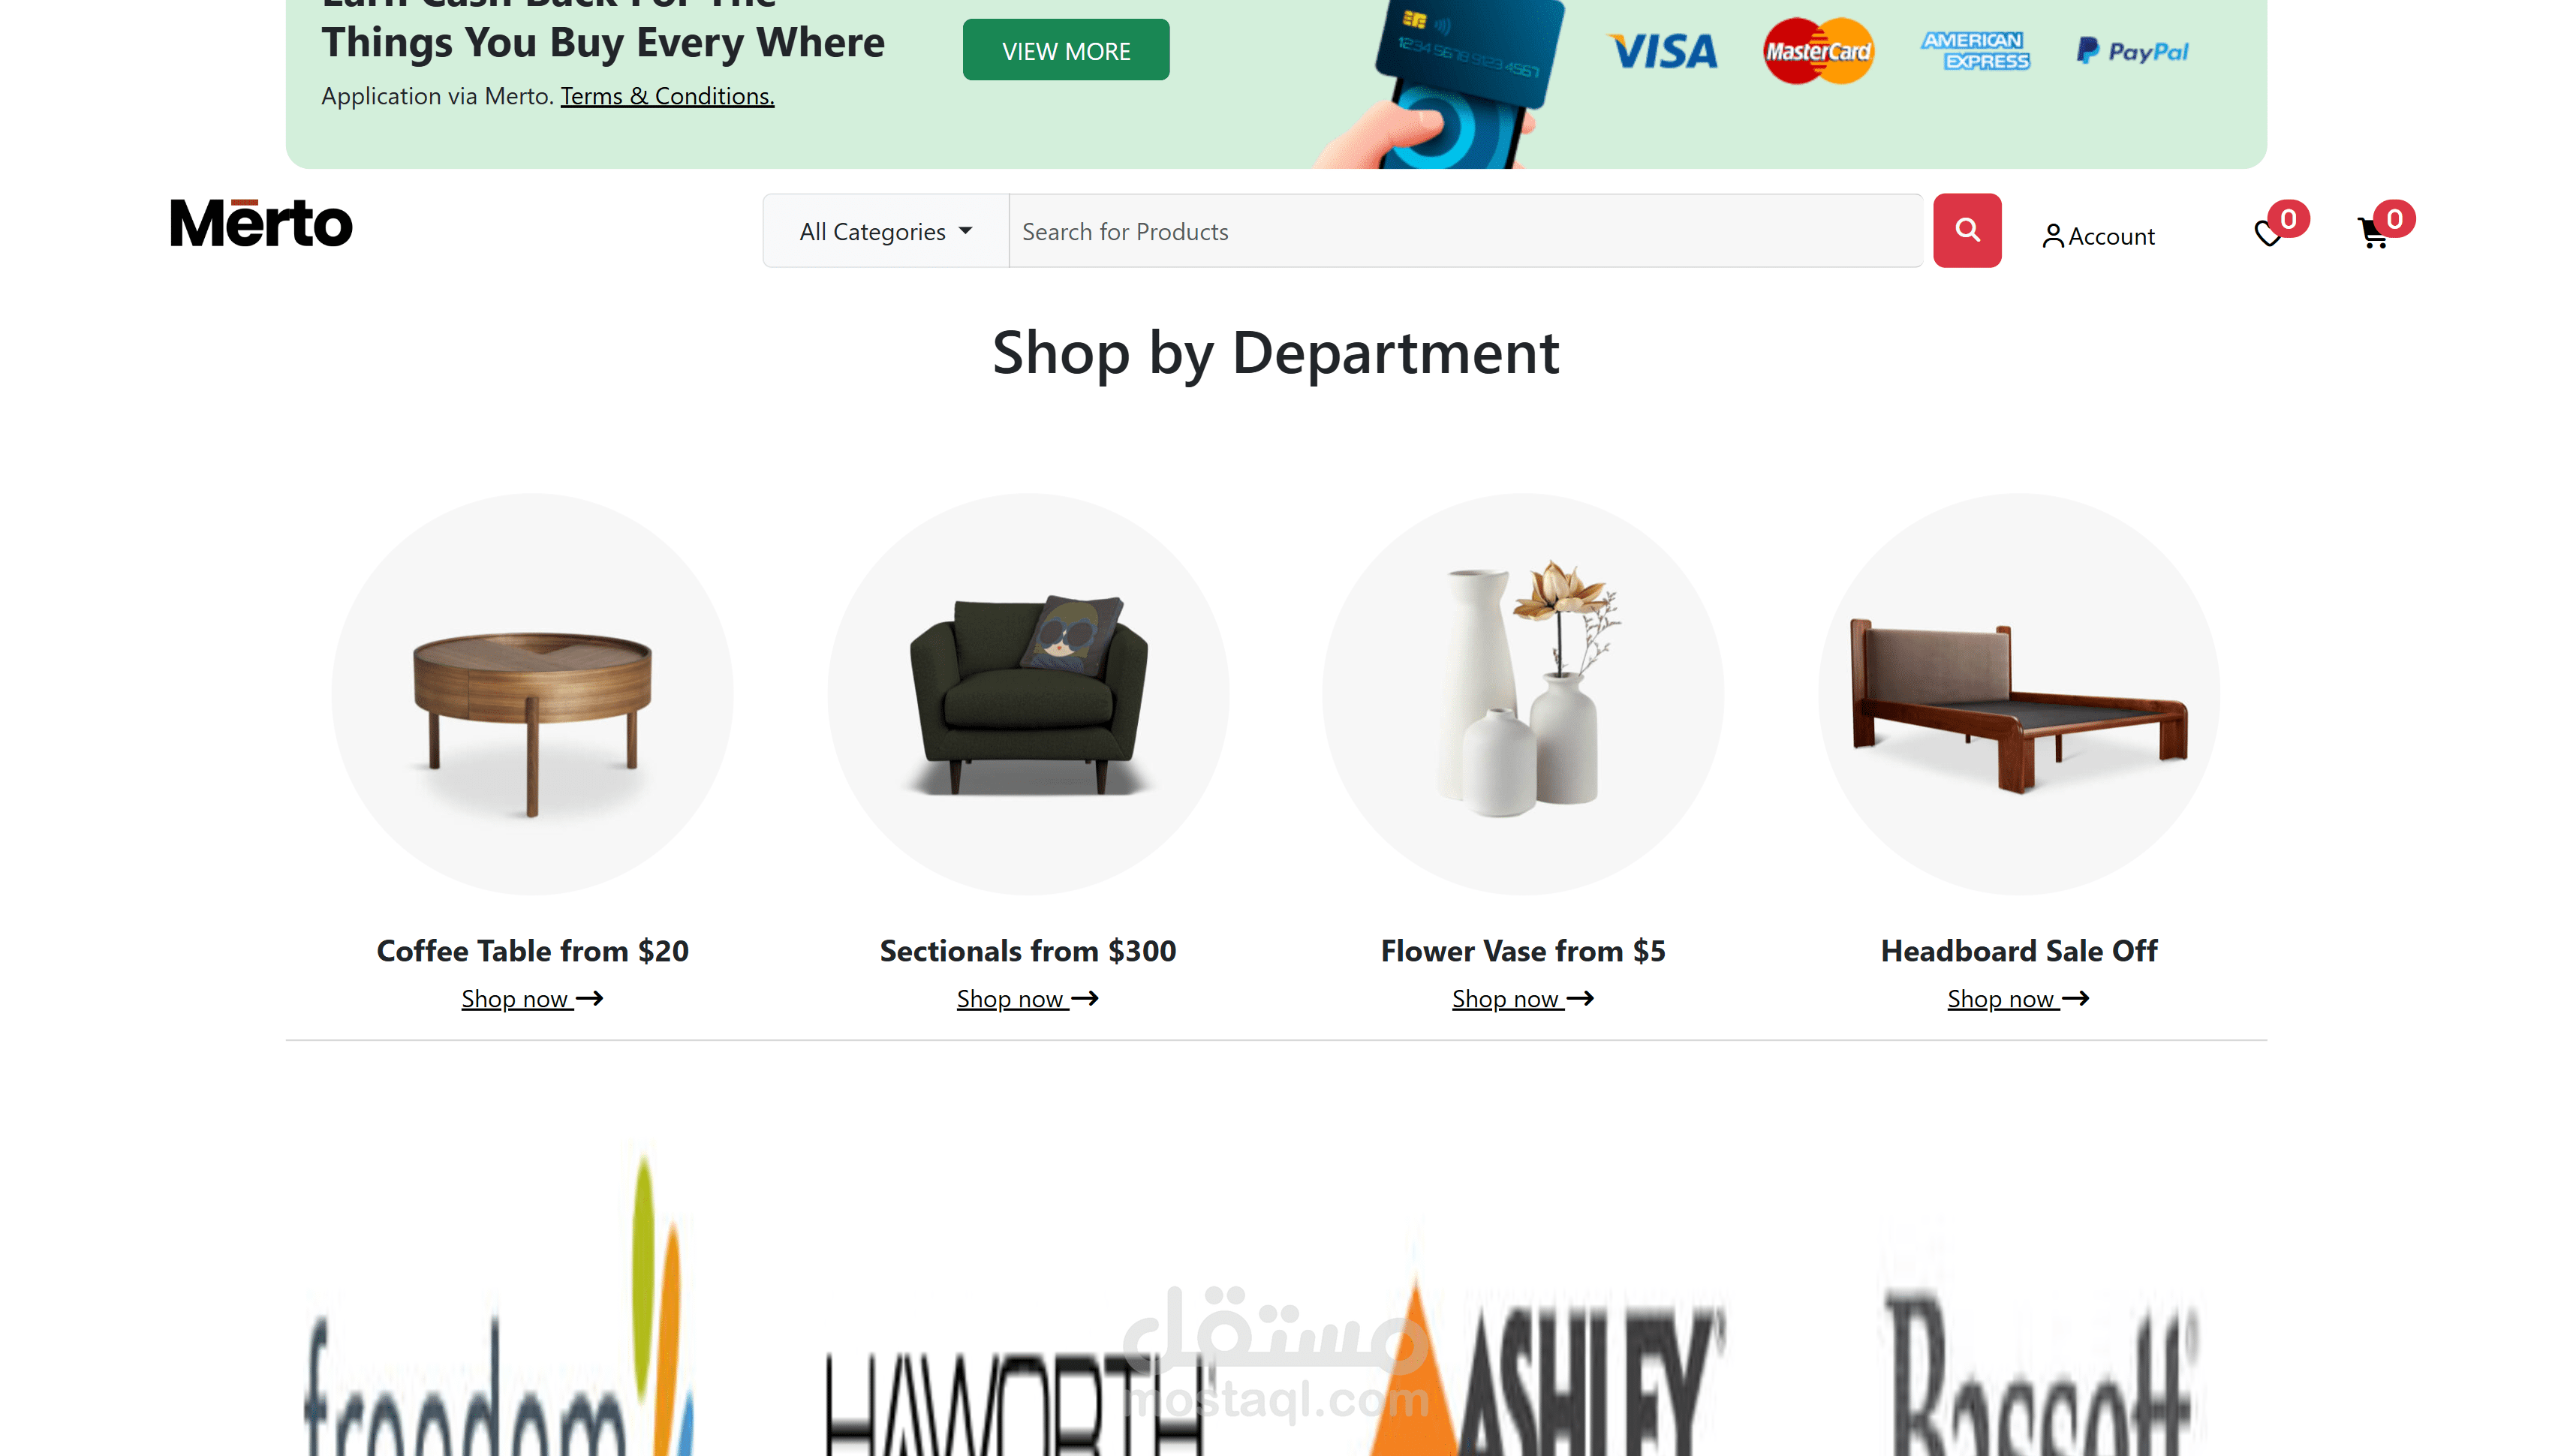The width and height of the screenshot is (2552, 1456).
Task: Open the shopping cart icon
Action: (2372, 234)
